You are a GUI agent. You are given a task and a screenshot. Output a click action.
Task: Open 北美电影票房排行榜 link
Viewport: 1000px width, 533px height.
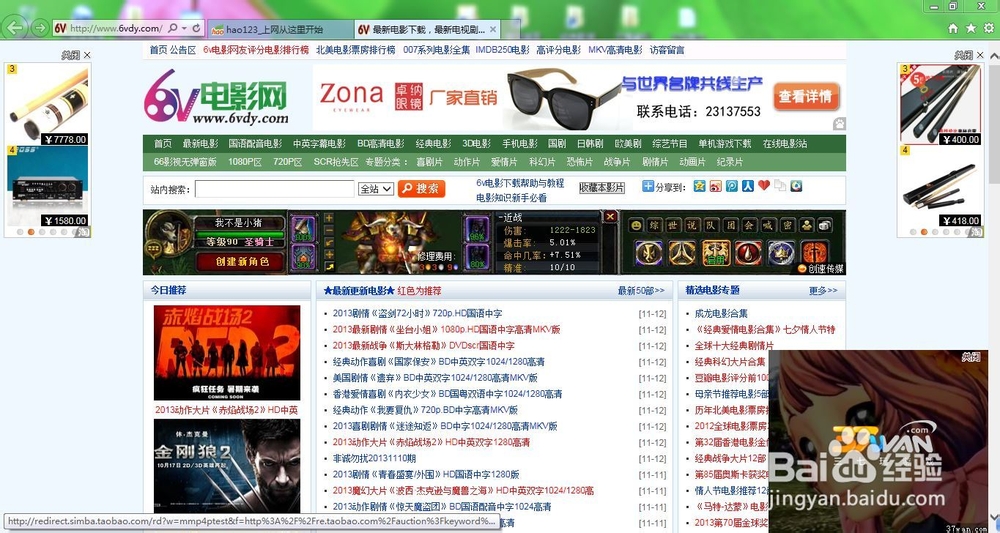(x=355, y=50)
